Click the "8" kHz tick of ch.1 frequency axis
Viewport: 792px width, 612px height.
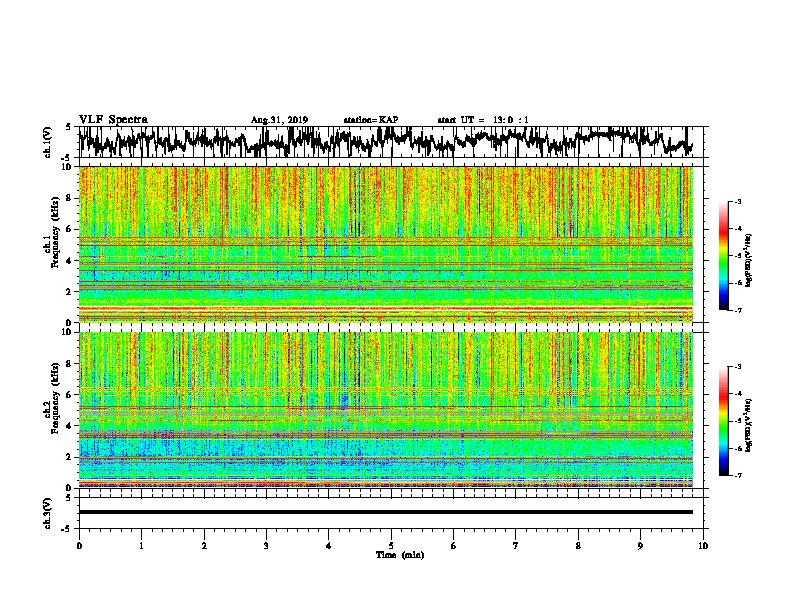[71, 198]
